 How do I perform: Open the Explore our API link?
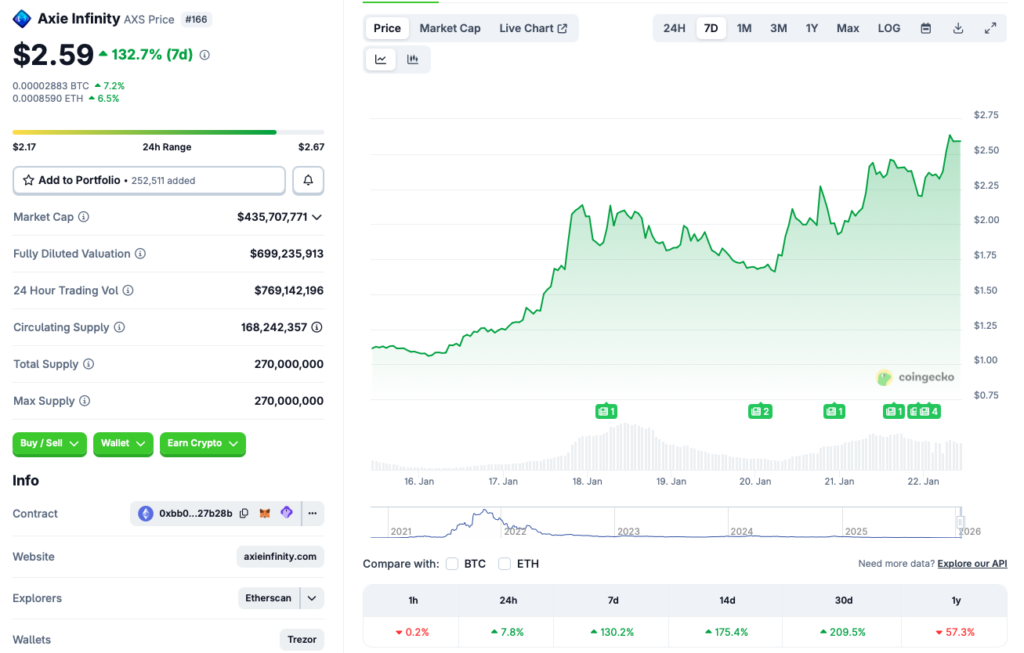[x=971, y=563]
